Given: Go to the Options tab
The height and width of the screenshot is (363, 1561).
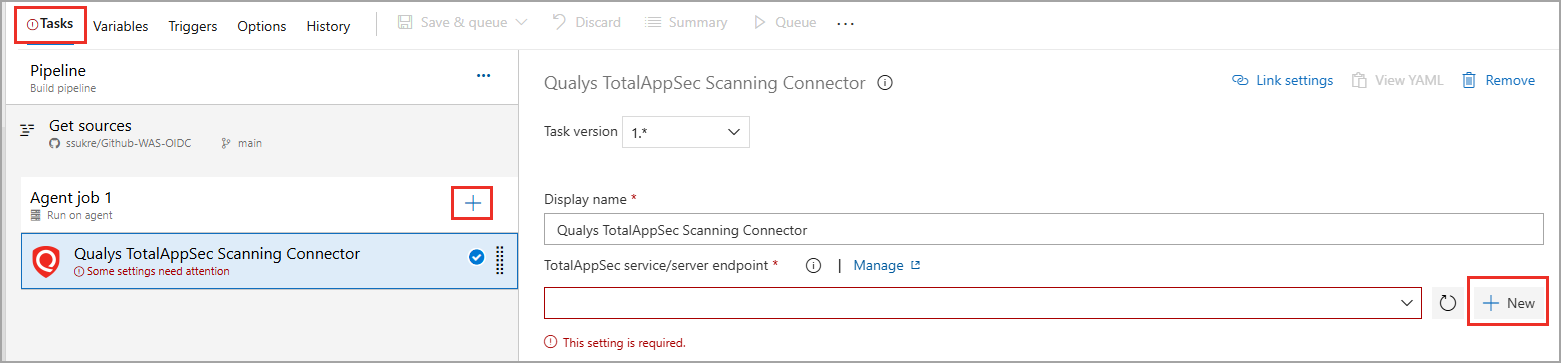Looking at the screenshot, I should point(262,26).
